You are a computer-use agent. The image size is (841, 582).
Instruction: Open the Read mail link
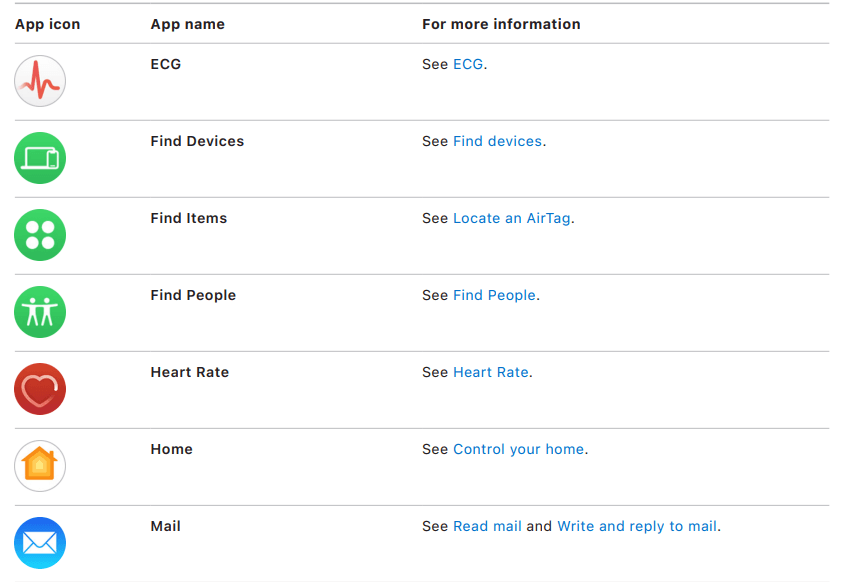(487, 526)
